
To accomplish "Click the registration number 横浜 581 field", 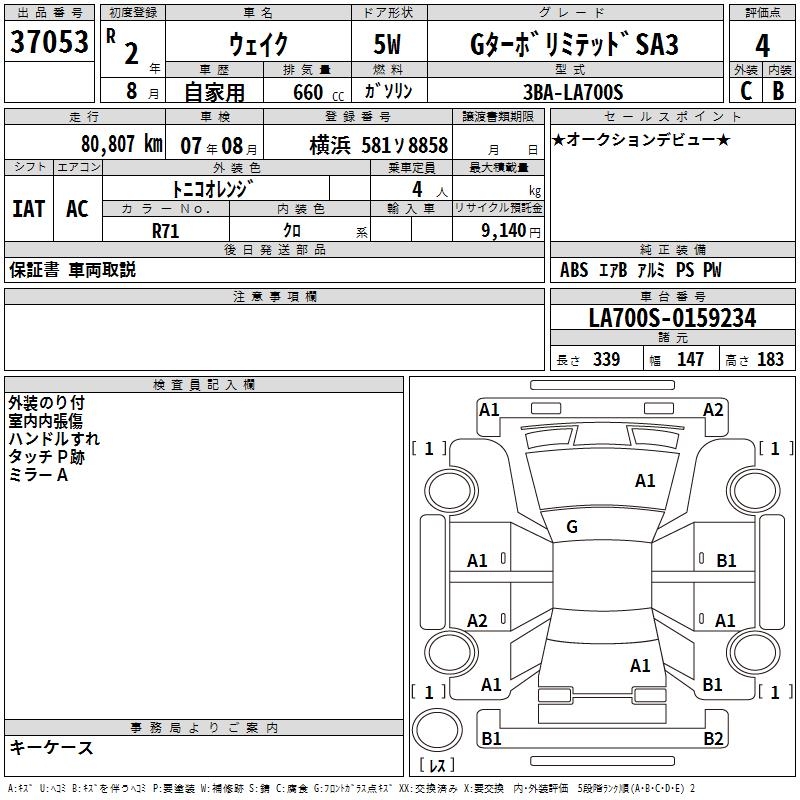I will (x=358, y=145).
